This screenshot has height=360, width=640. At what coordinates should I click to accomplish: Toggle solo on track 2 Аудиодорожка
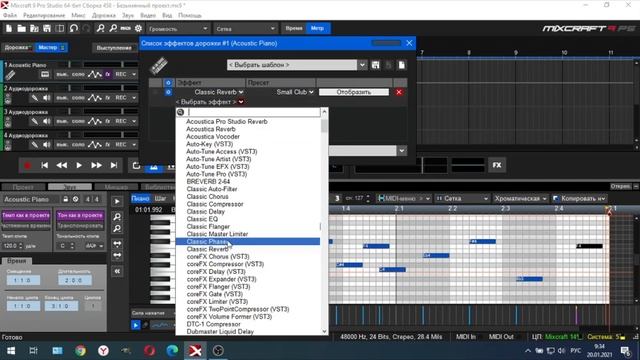[x=78, y=98]
